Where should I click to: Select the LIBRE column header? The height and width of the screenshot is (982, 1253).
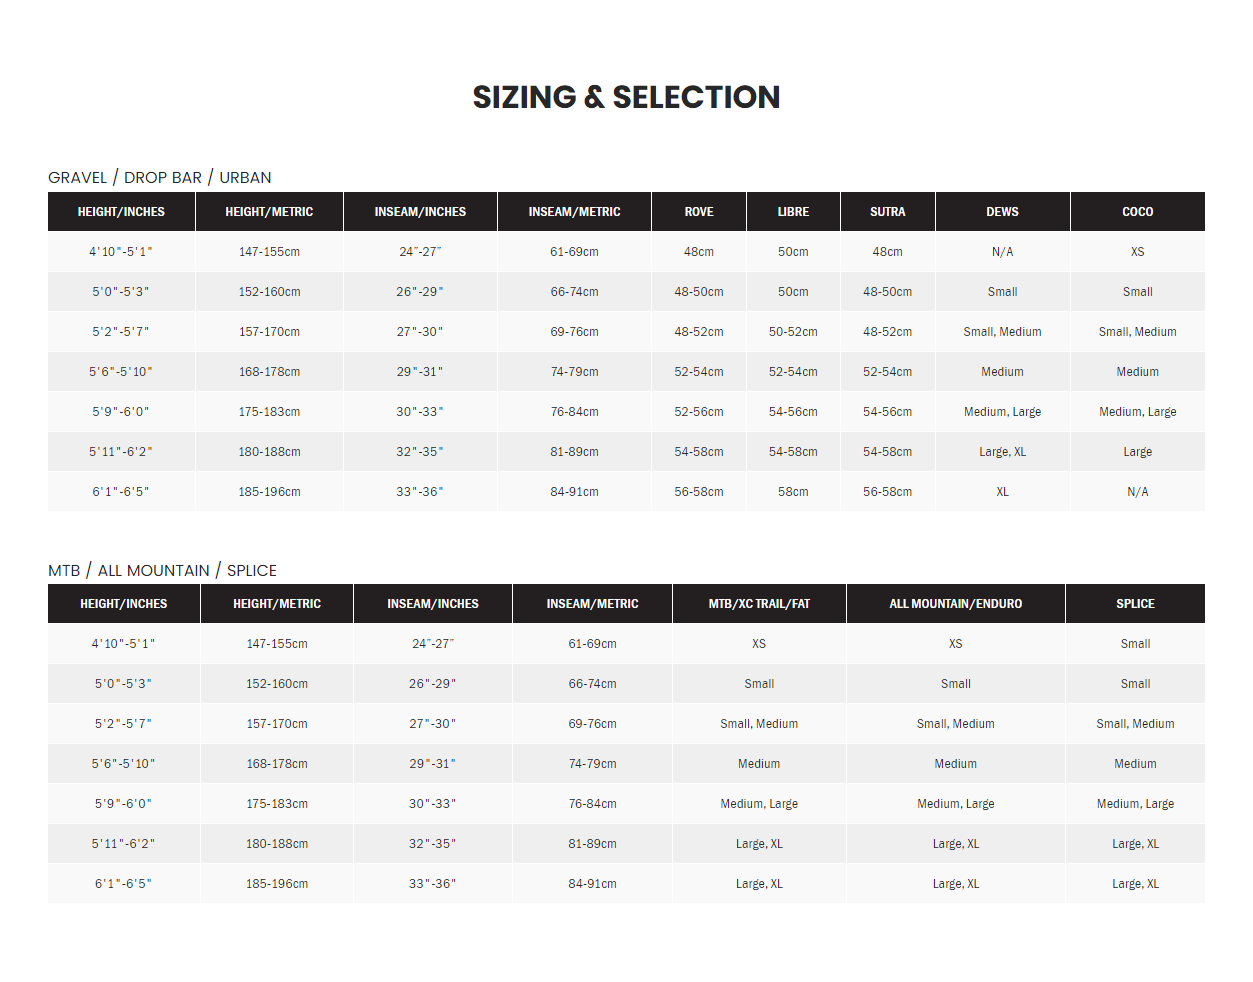point(793,212)
